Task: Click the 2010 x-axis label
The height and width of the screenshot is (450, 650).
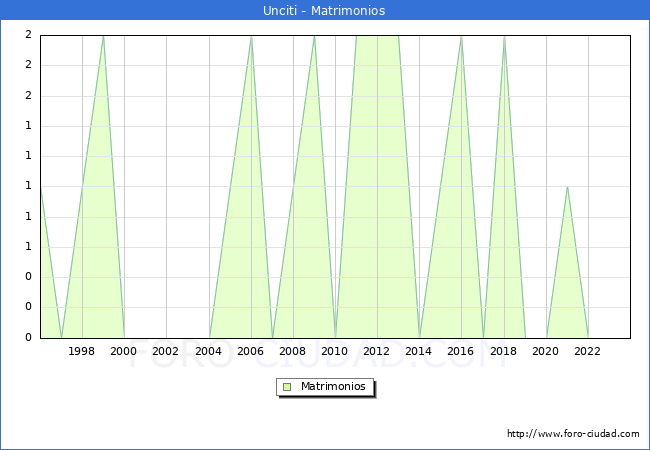Action: tap(335, 351)
